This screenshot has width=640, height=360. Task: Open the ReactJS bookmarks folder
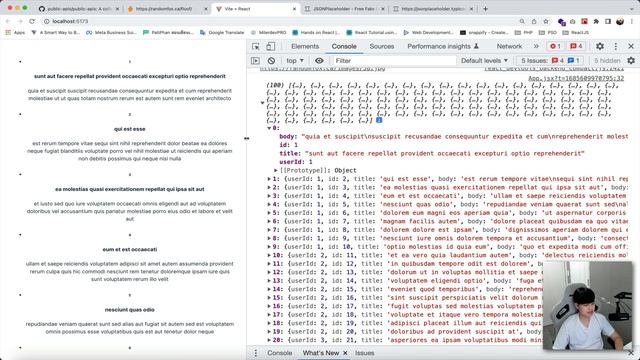click(x=576, y=32)
